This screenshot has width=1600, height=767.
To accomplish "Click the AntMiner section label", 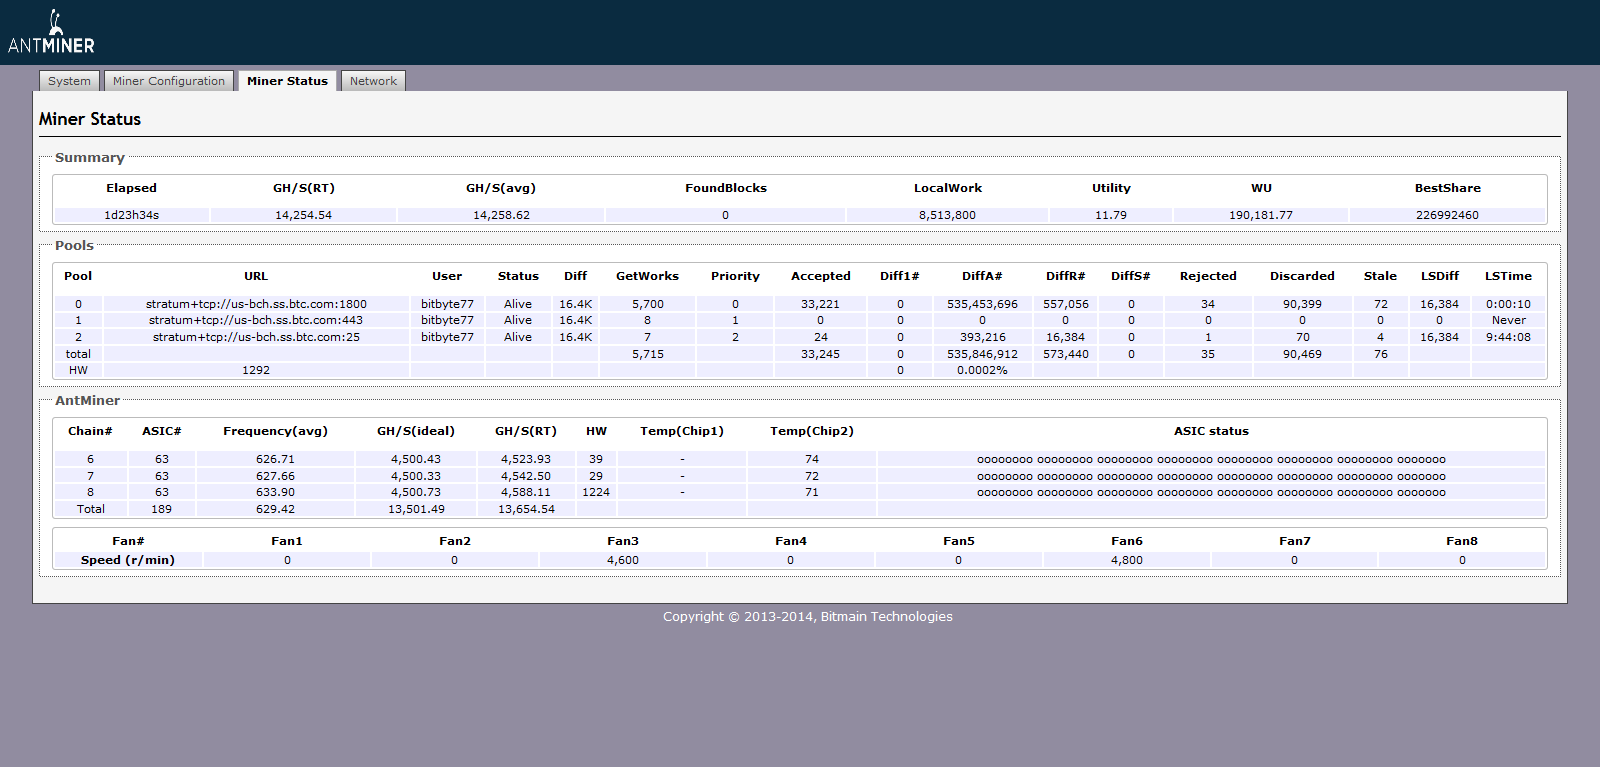I will pyautogui.click(x=87, y=400).
